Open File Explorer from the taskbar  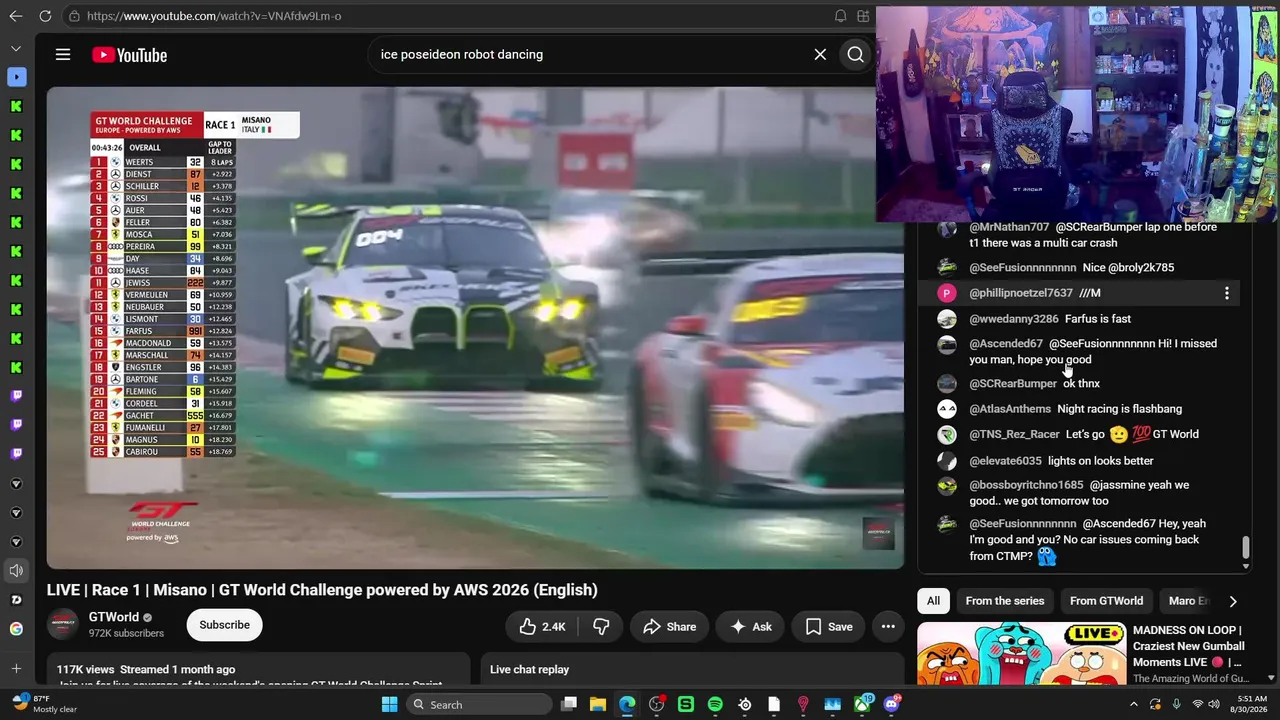pos(597,704)
